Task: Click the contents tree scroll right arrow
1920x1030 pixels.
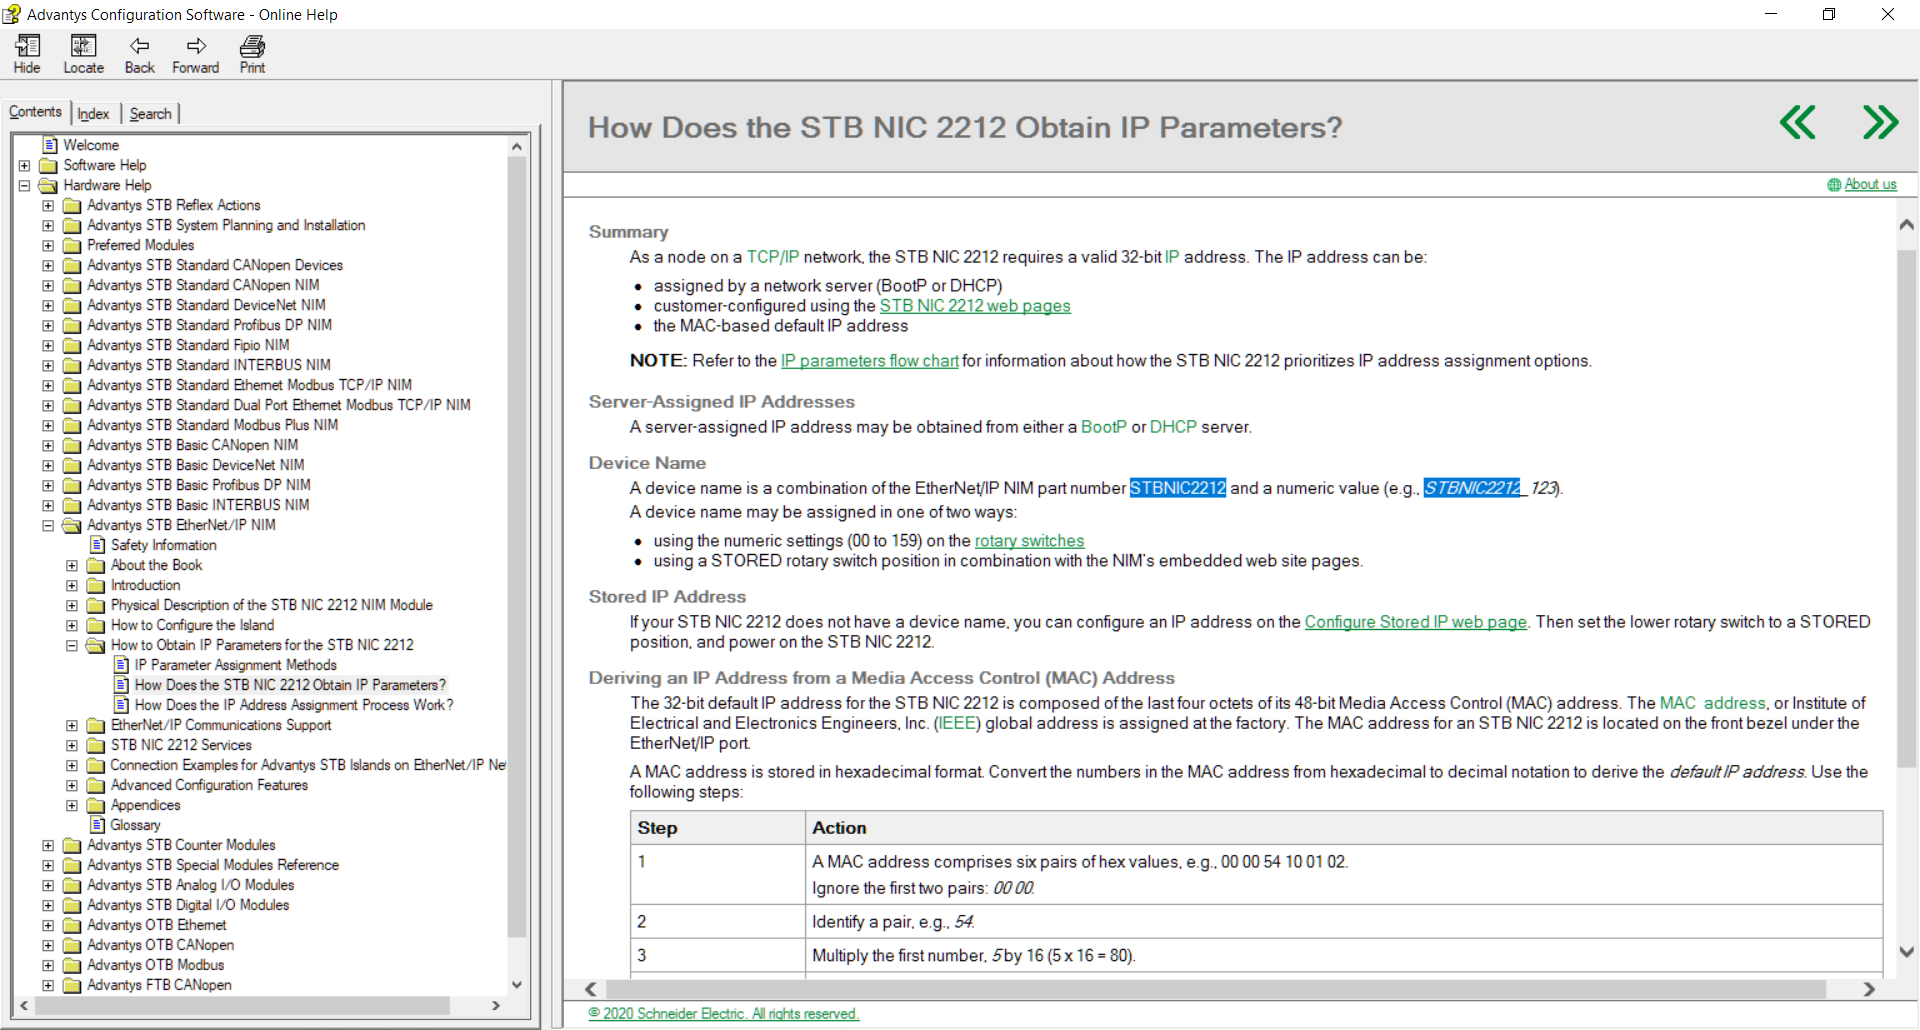Action: coord(495,1005)
